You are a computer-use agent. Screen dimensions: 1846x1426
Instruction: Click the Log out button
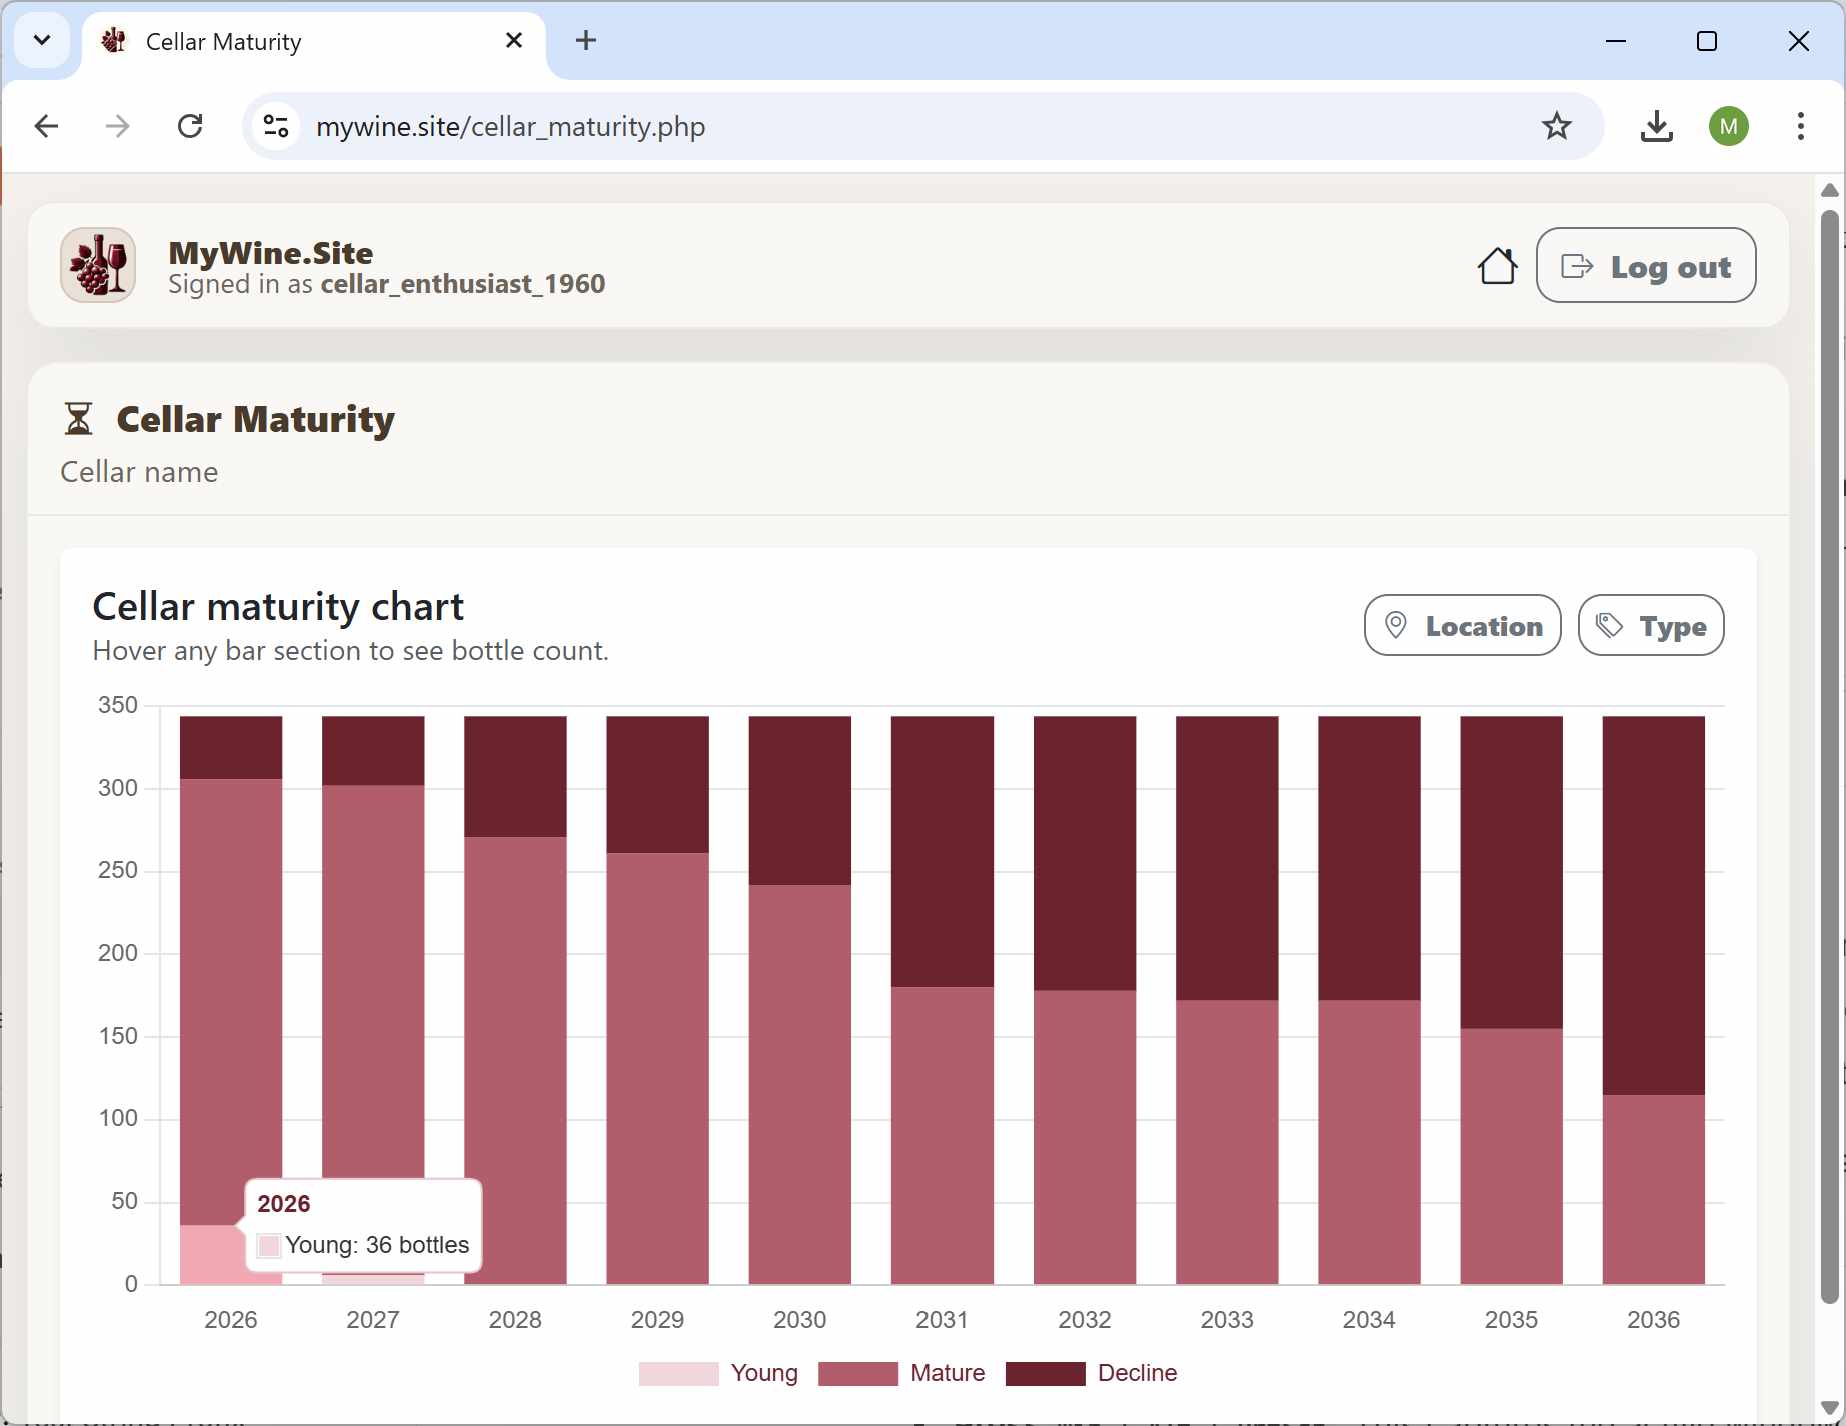(x=1646, y=265)
